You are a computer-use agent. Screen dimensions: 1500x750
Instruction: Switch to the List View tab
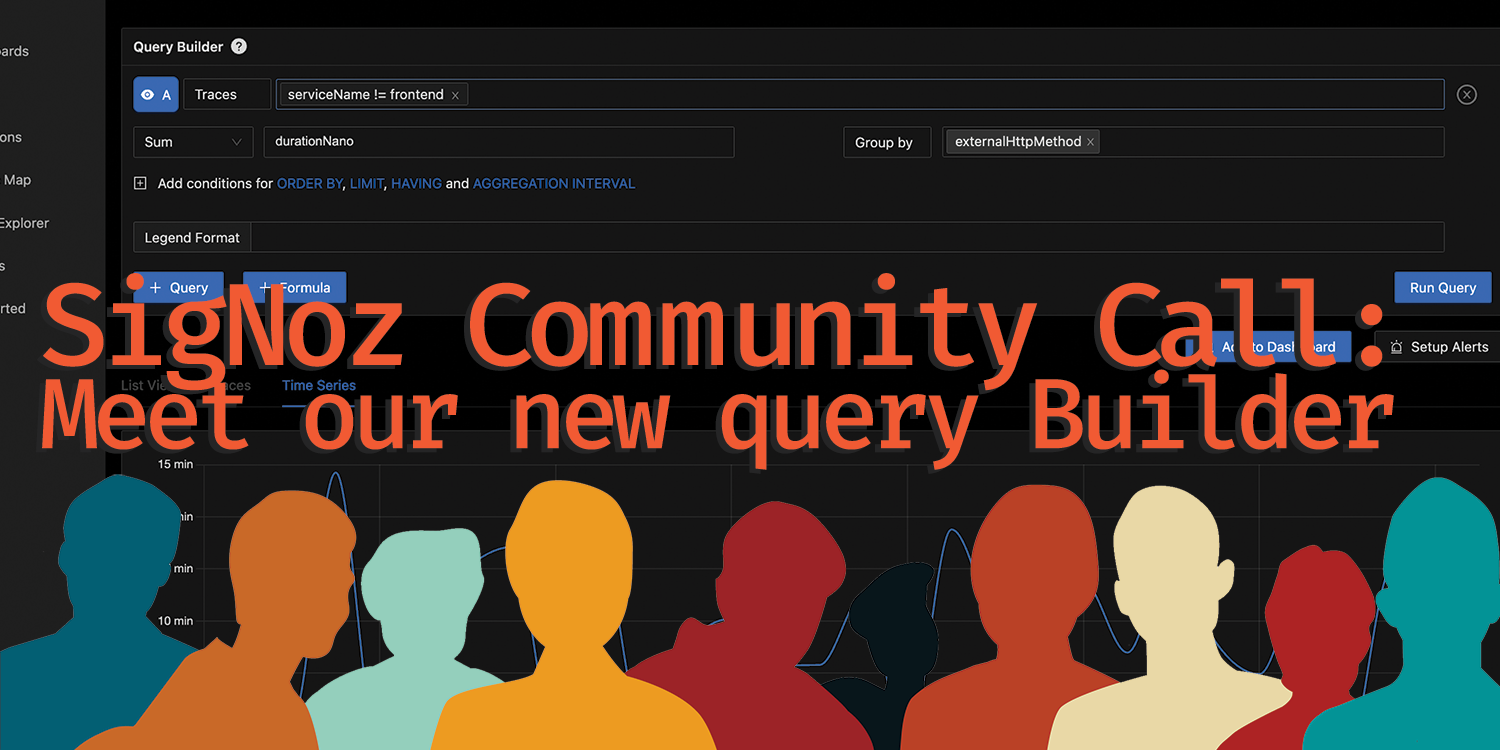pyautogui.click(x=146, y=385)
